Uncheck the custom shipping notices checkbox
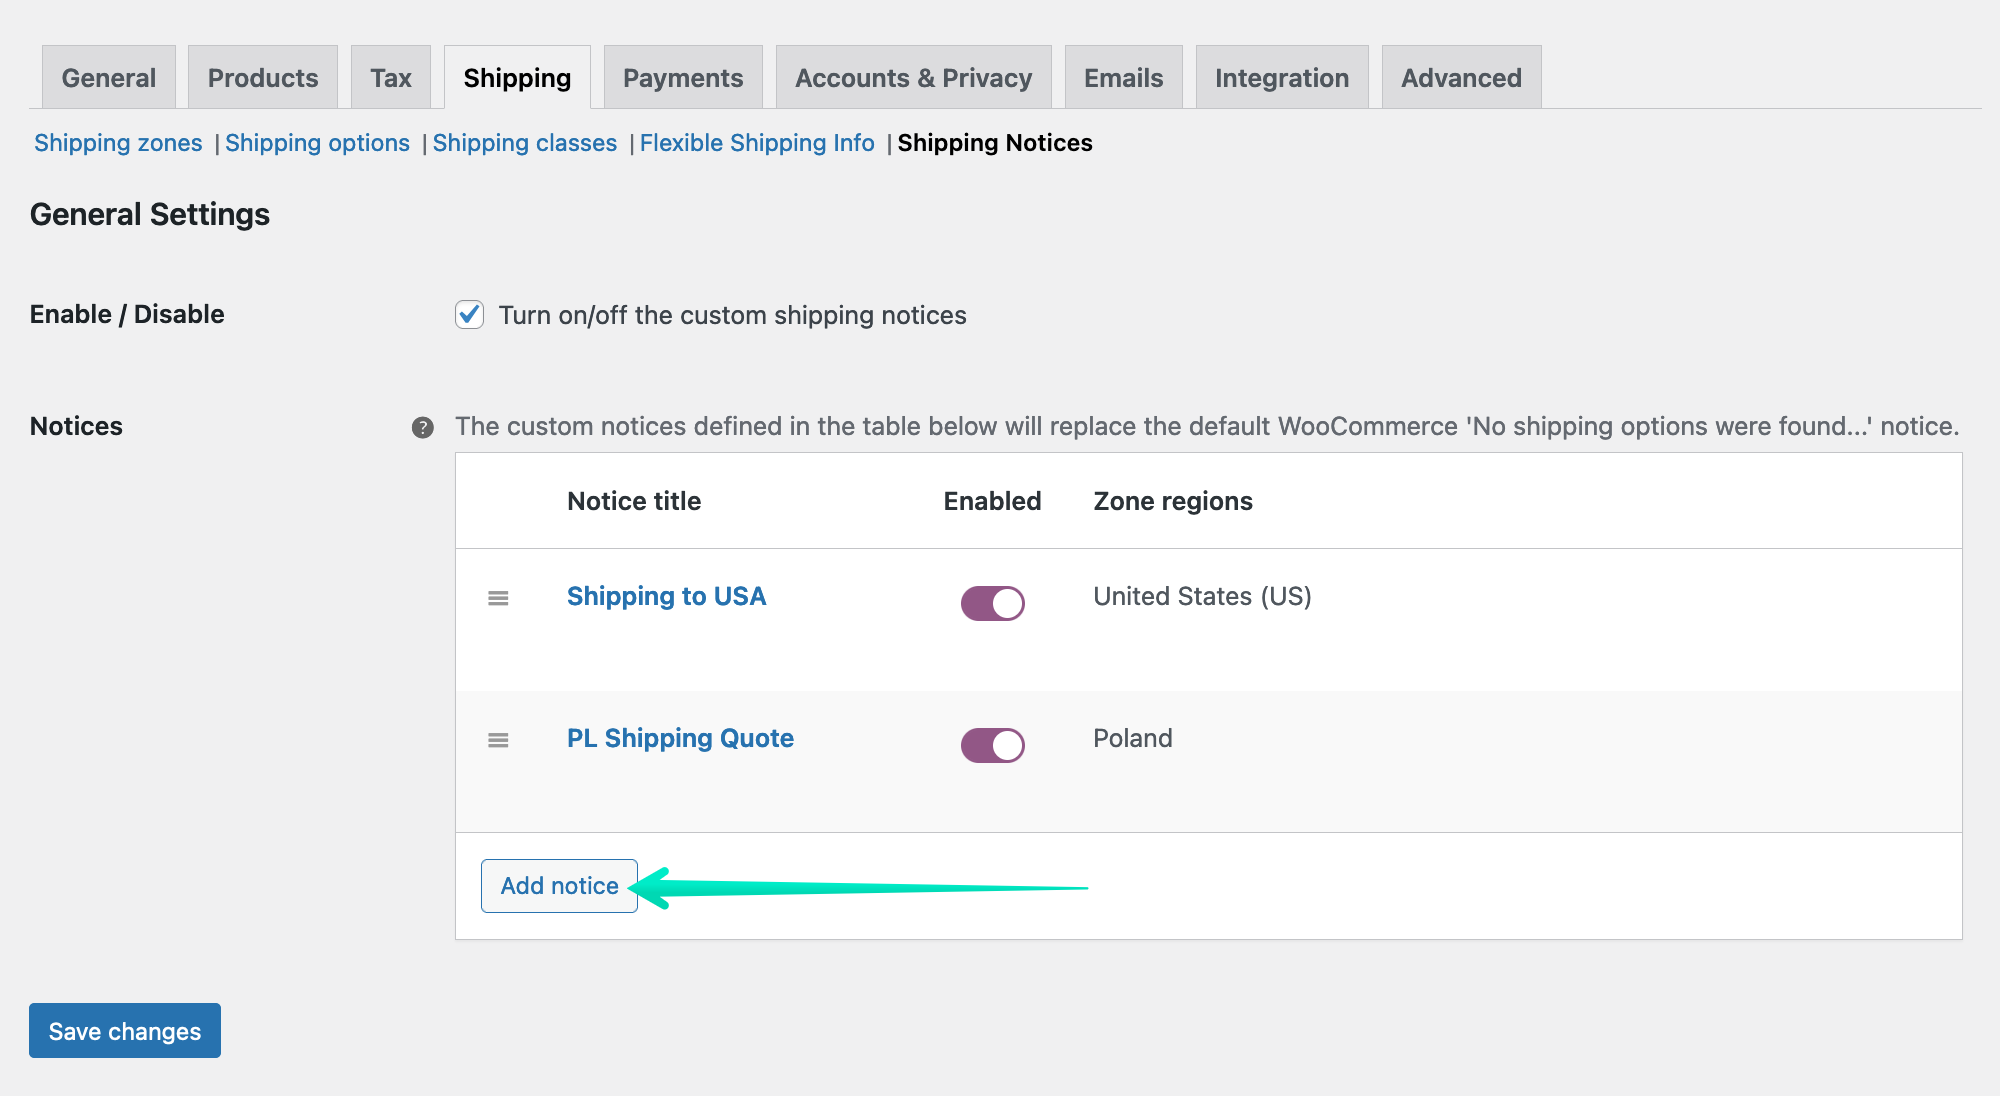This screenshot has width=2000, height=1096. [x=470, y=315]
